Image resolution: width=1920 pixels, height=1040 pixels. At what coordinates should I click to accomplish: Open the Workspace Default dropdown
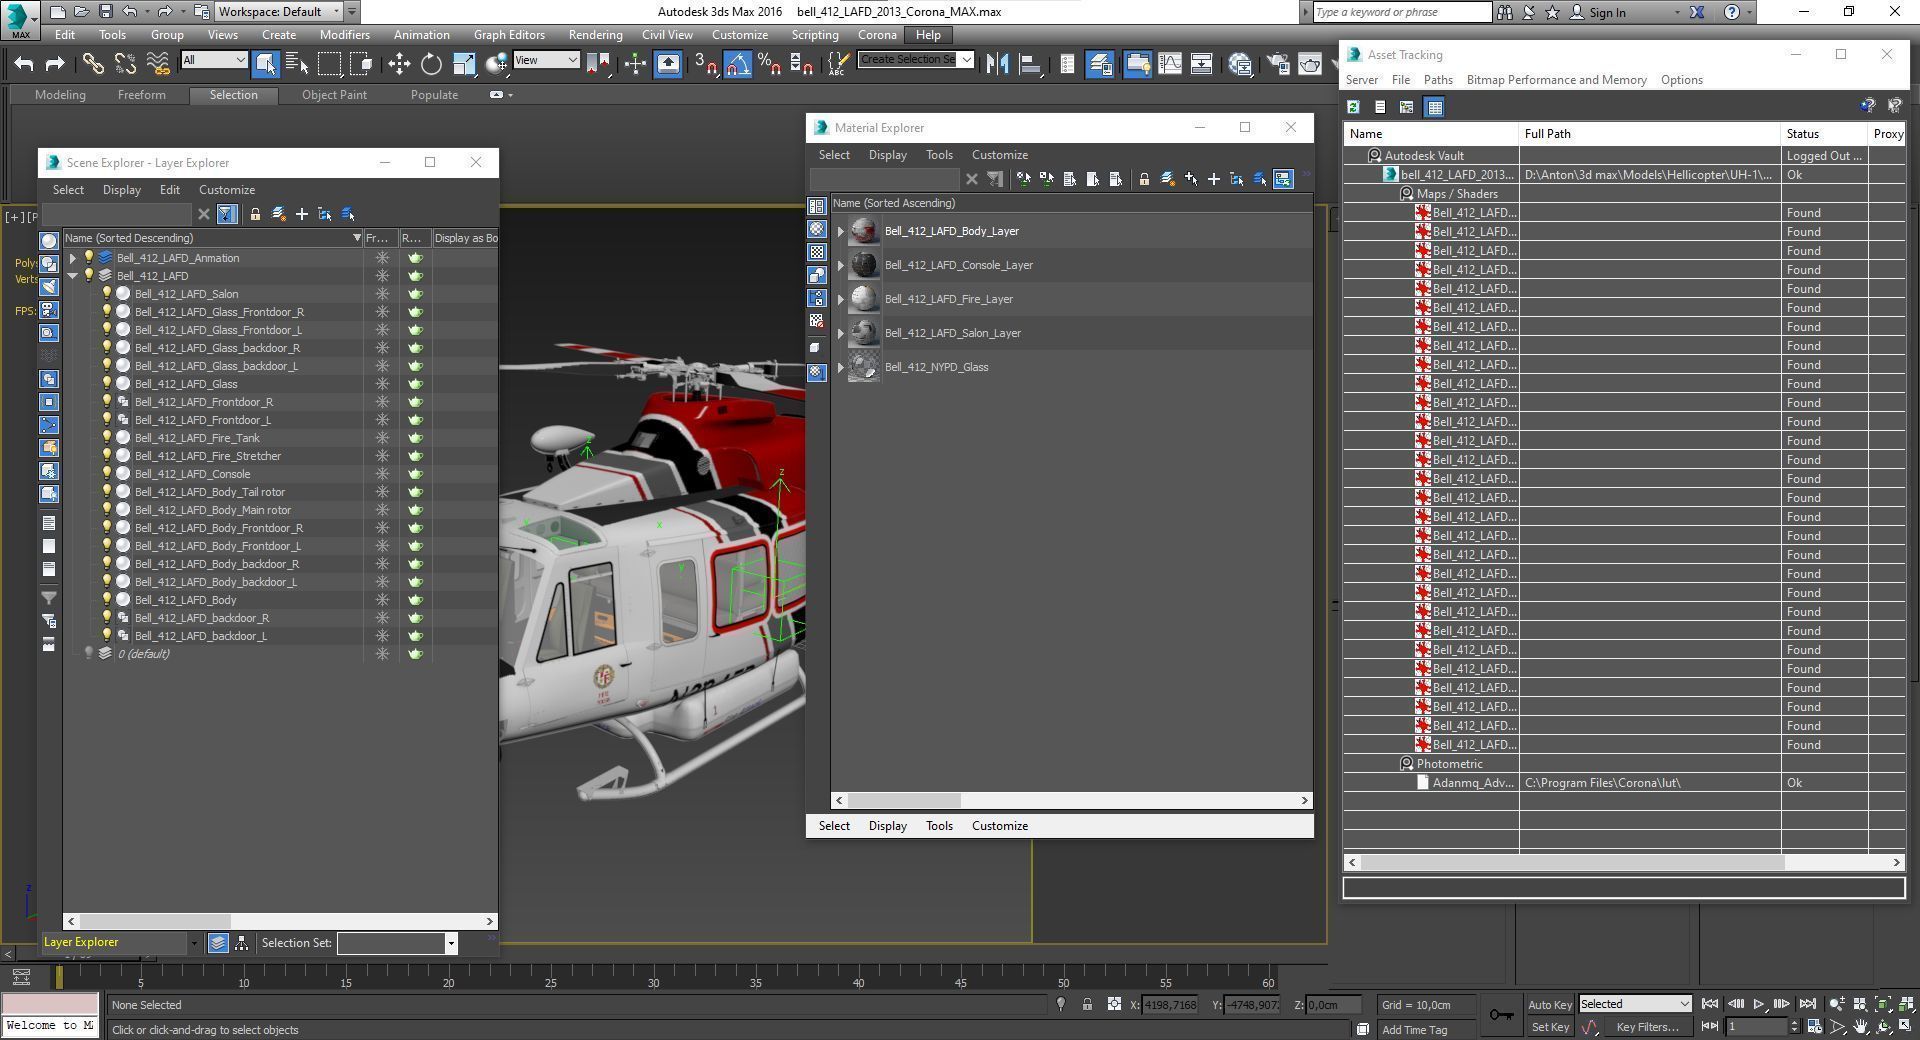coord(280,12)
